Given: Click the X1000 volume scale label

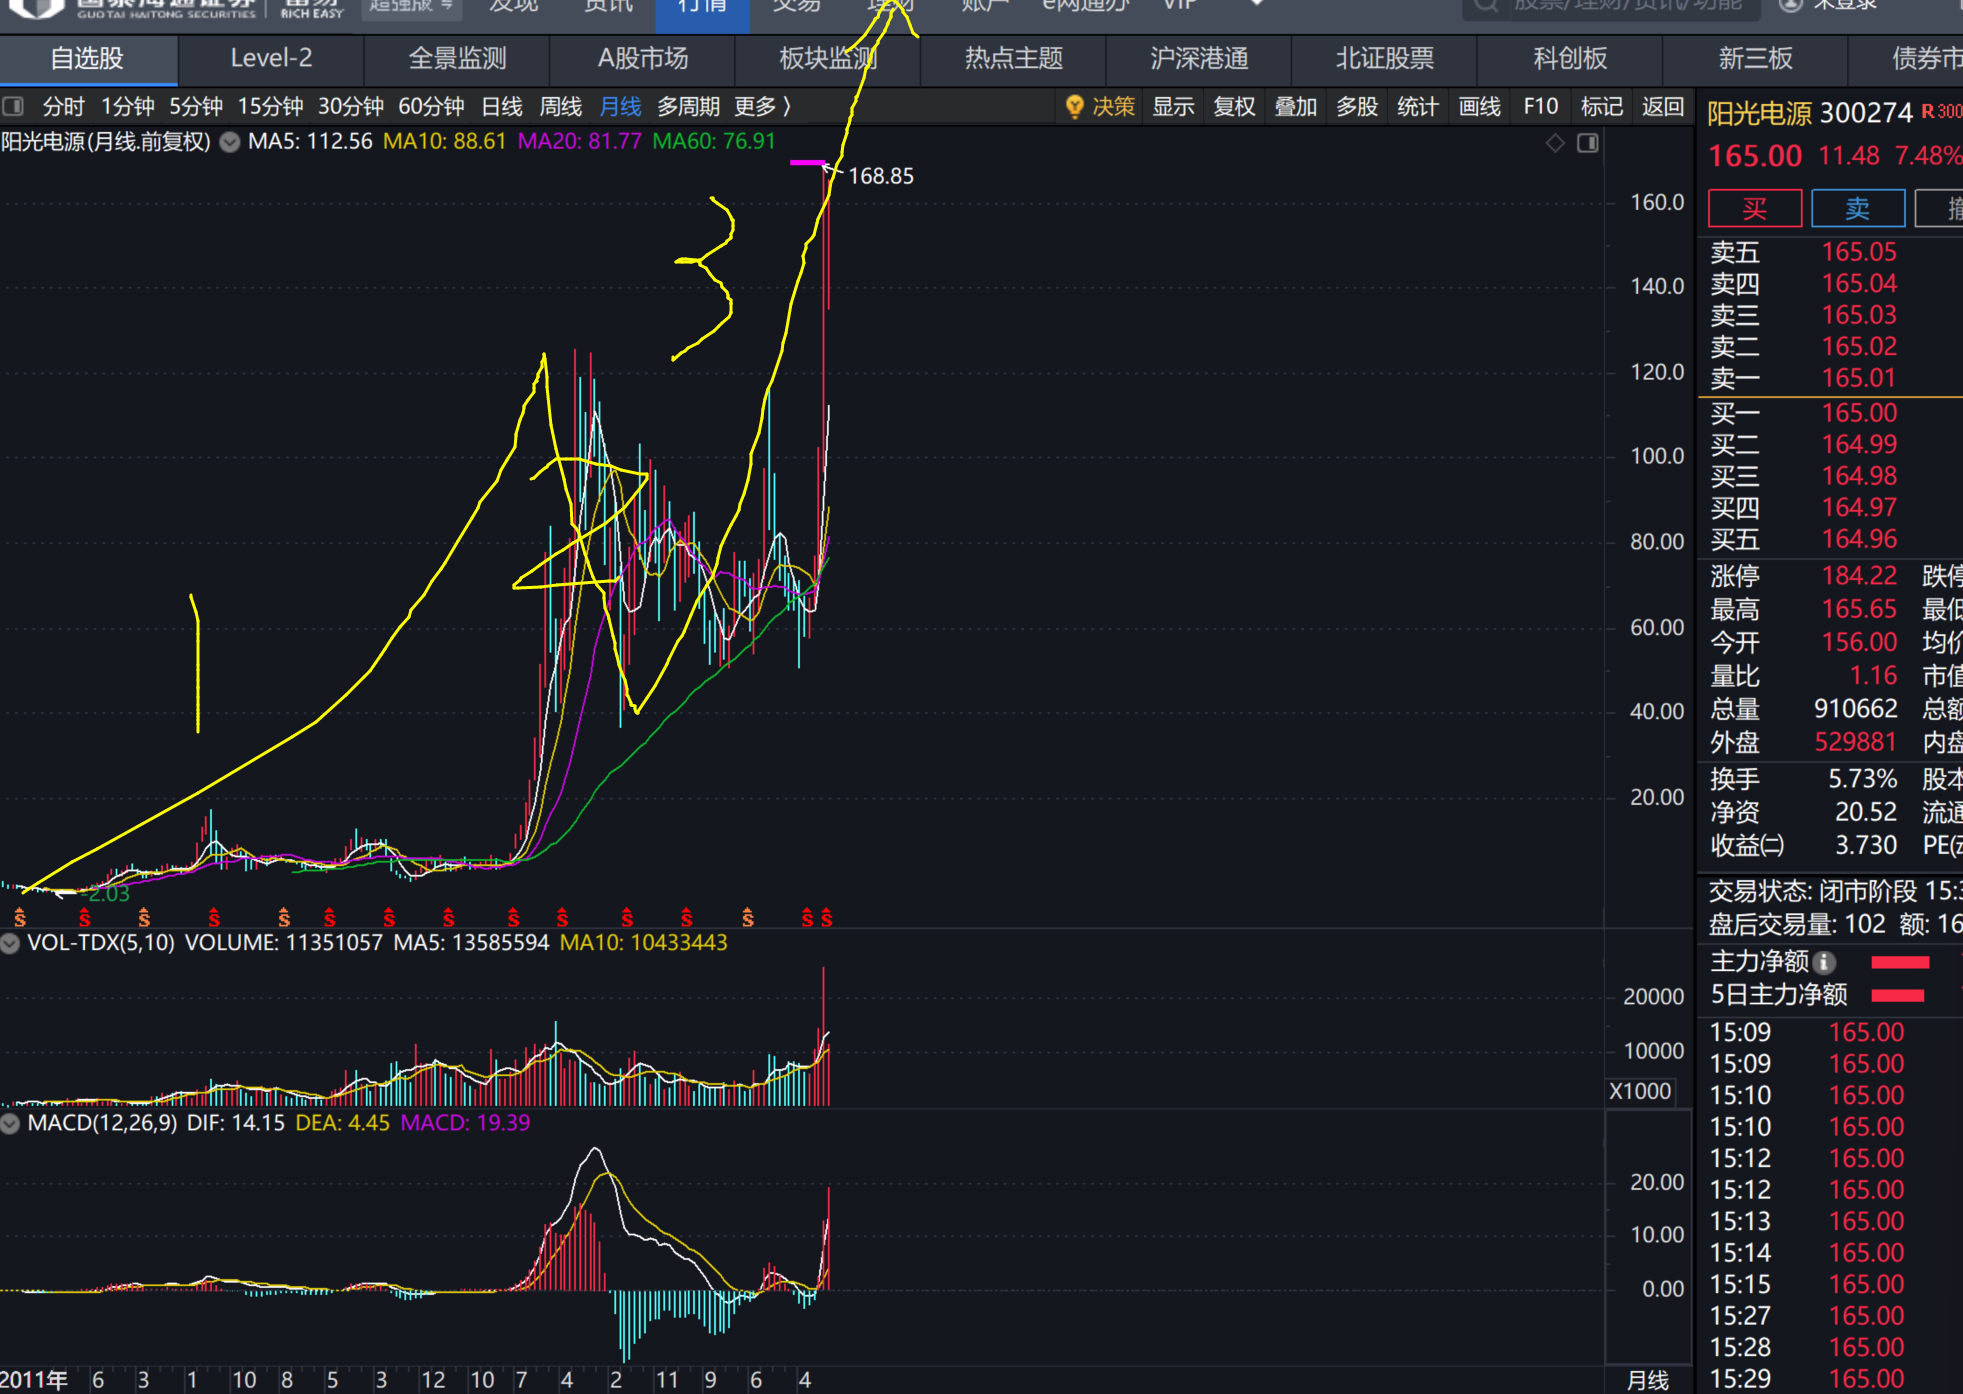Looking at the screenshot, I should click(x=1640, y=1091).
